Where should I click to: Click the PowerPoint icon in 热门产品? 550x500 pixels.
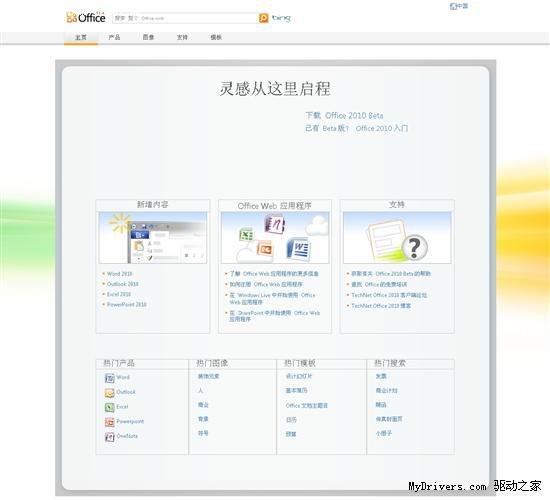pyautogui.click(x=109, y=422)
